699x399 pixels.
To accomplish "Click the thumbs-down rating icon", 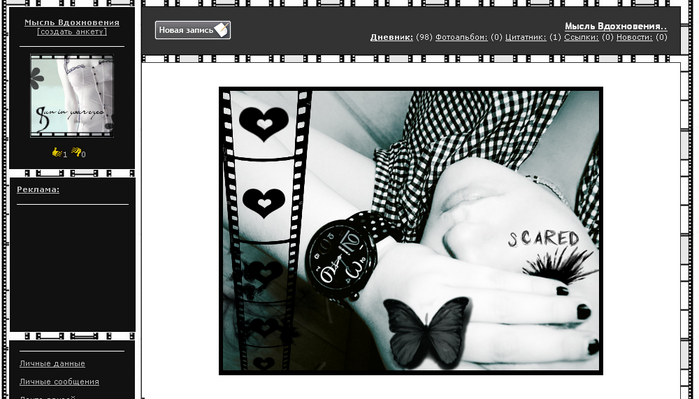I will (x=76, y=152).
